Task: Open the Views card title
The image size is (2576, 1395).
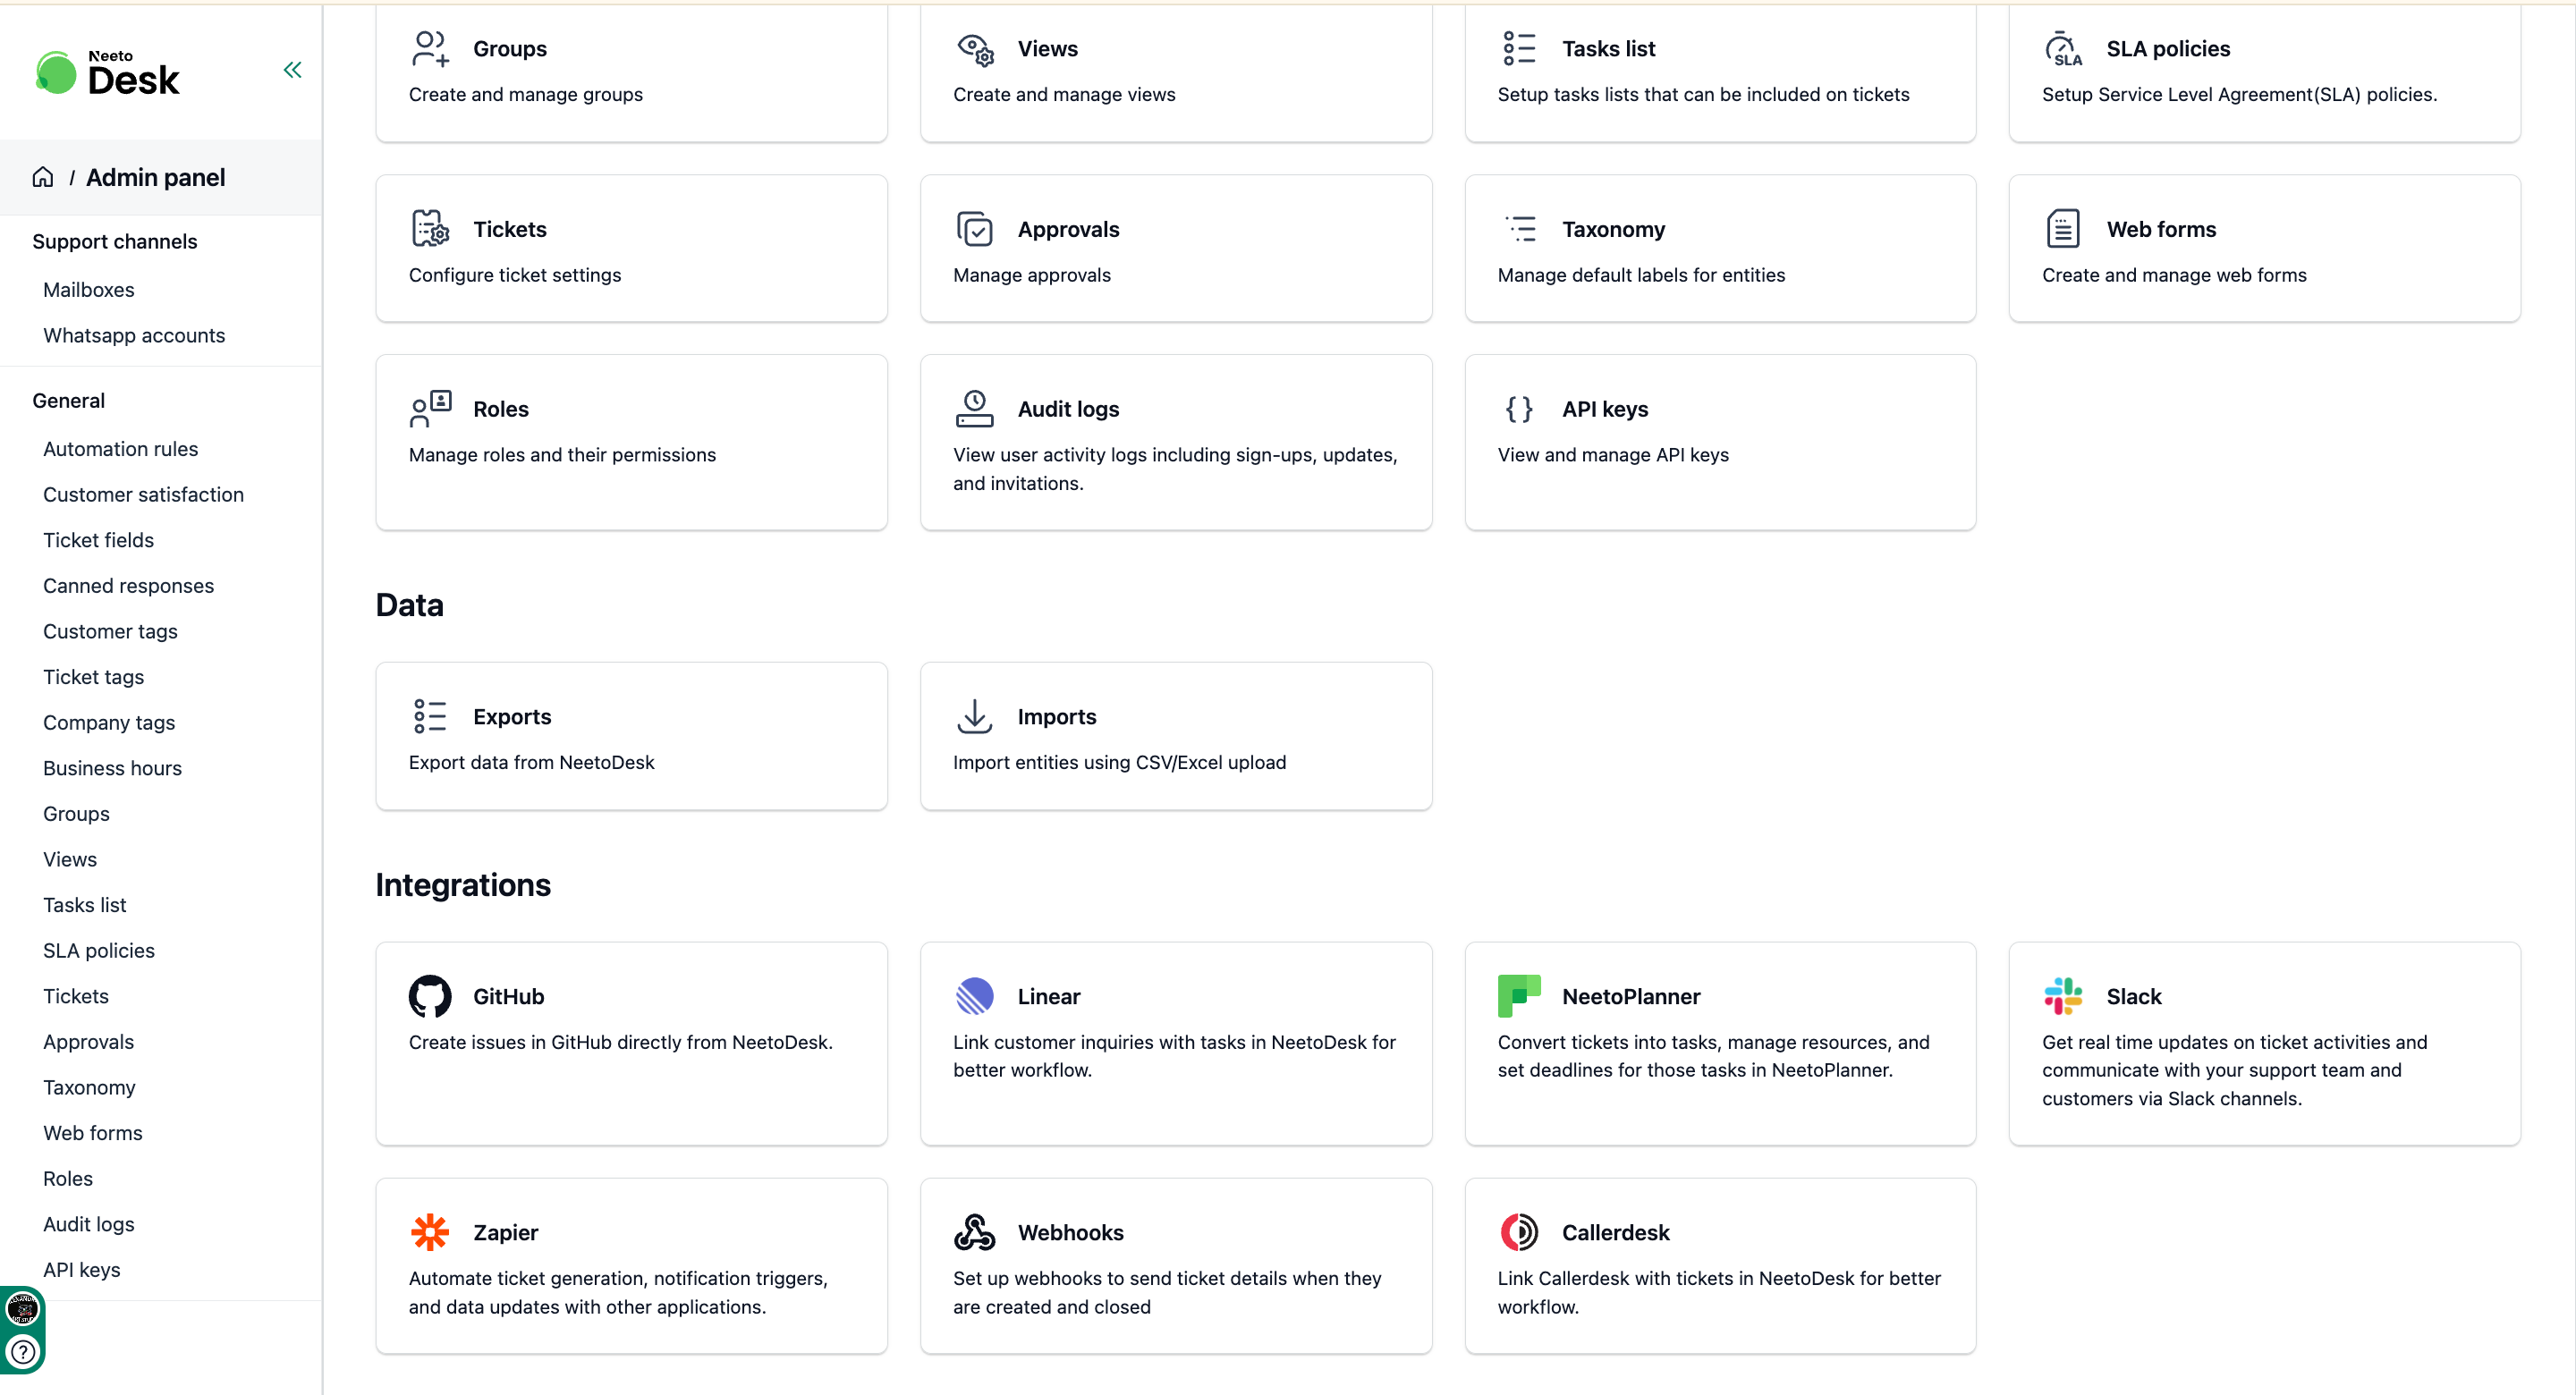Action: 1047,48
